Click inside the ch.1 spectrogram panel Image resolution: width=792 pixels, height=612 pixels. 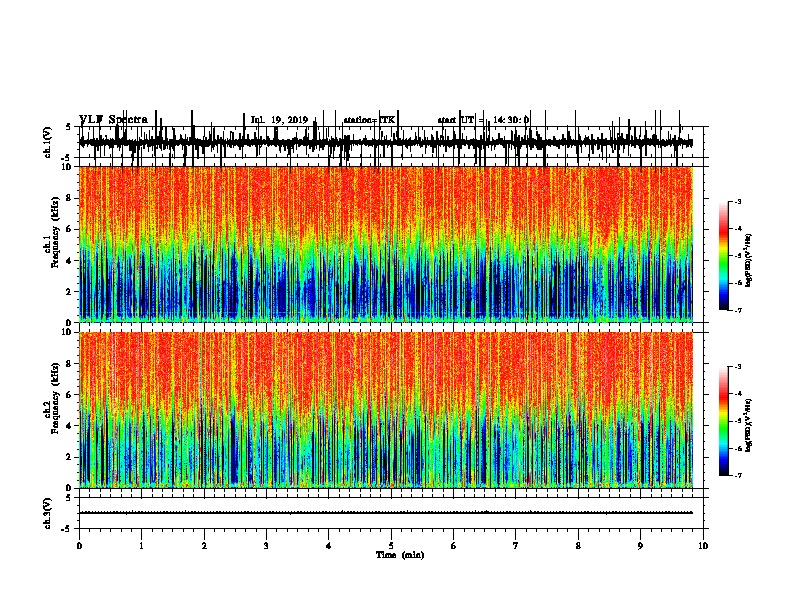[x=386, y=244]
